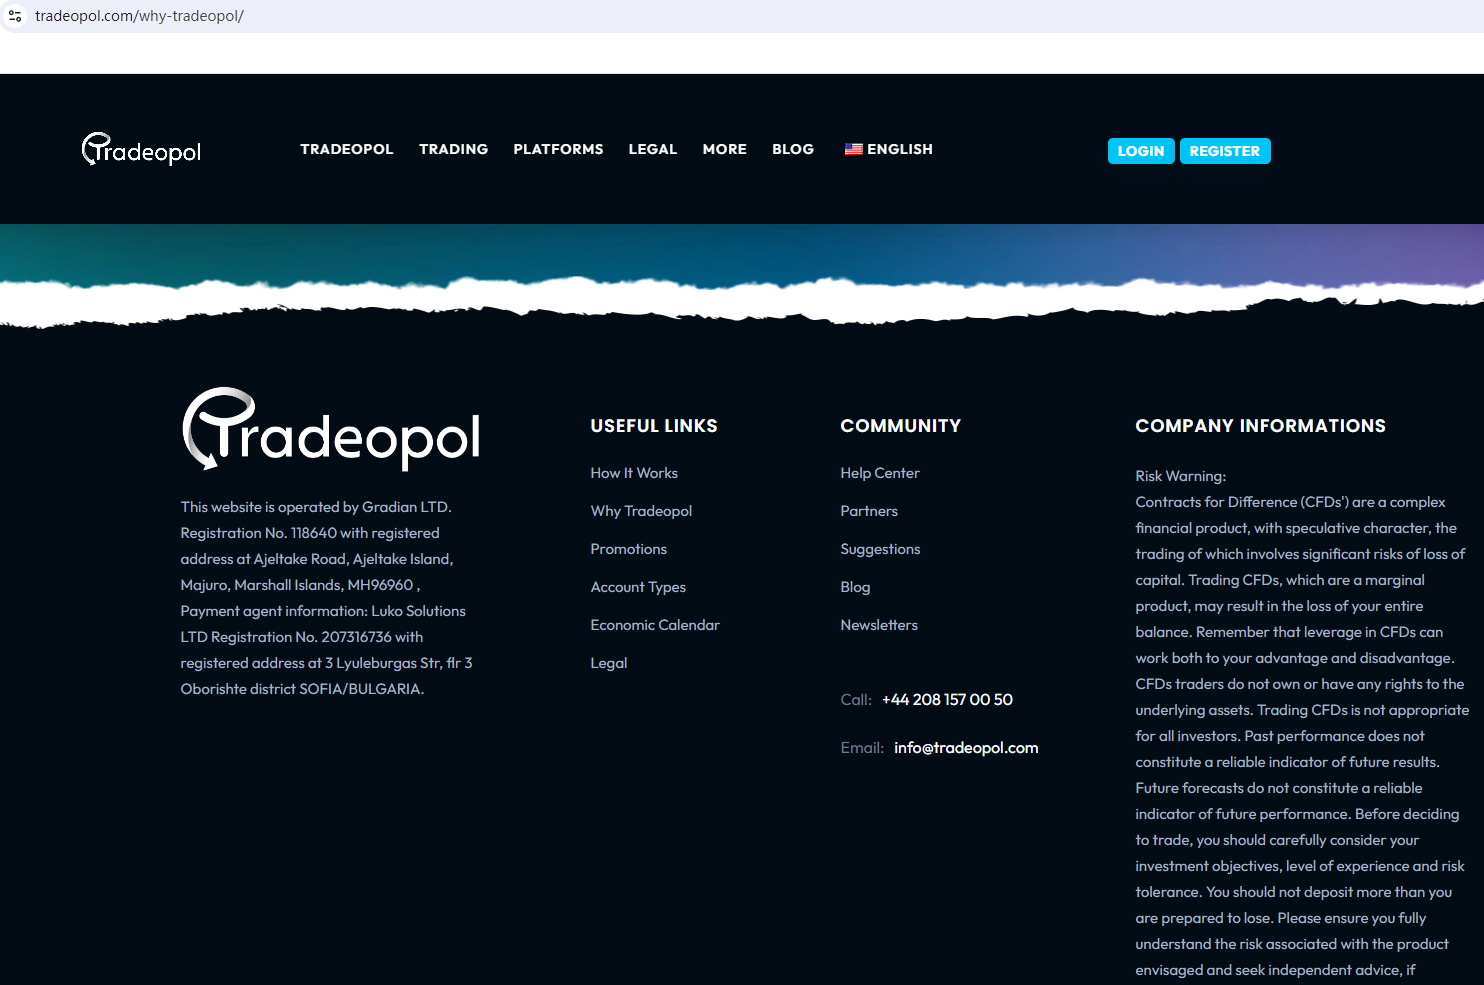The height and width of the screenshot is (985, 1484).
Task: Click the 'Risk Warning:' text
Action: pyautogui.click(x=1180, y=476)
